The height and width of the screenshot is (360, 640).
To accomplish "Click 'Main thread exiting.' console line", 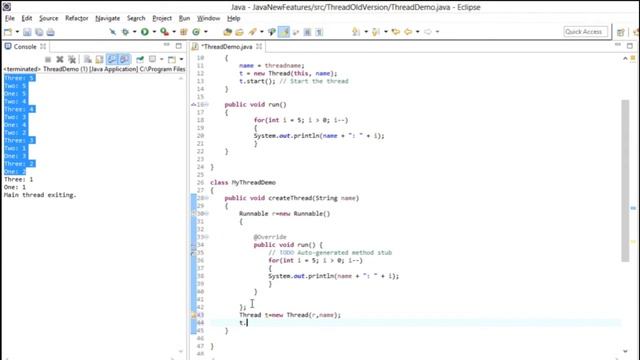I will (x=40, y=195).
